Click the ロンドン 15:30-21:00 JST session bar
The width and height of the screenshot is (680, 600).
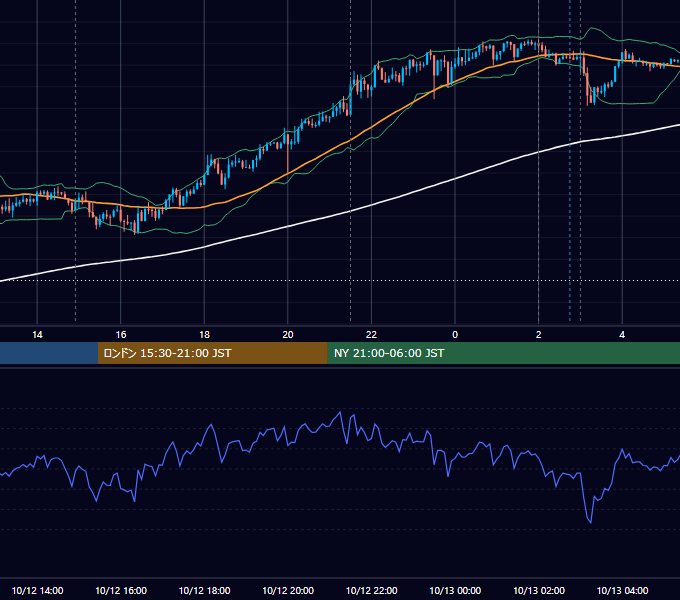tap(212, 353)
